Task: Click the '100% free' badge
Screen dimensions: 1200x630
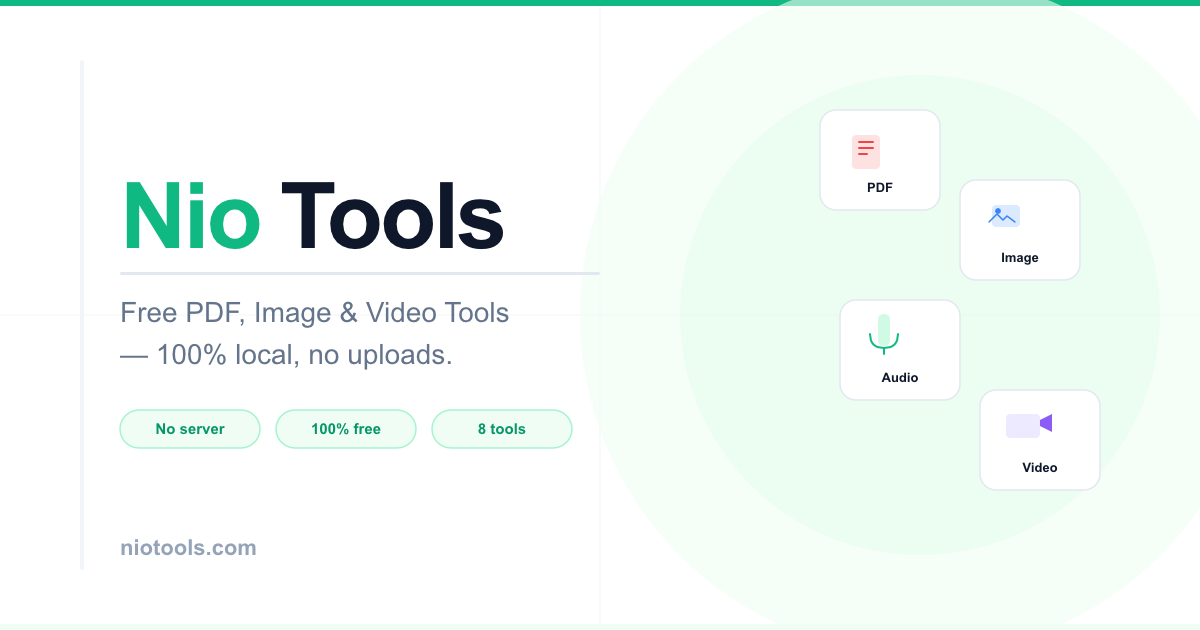Action: (346, 428)
